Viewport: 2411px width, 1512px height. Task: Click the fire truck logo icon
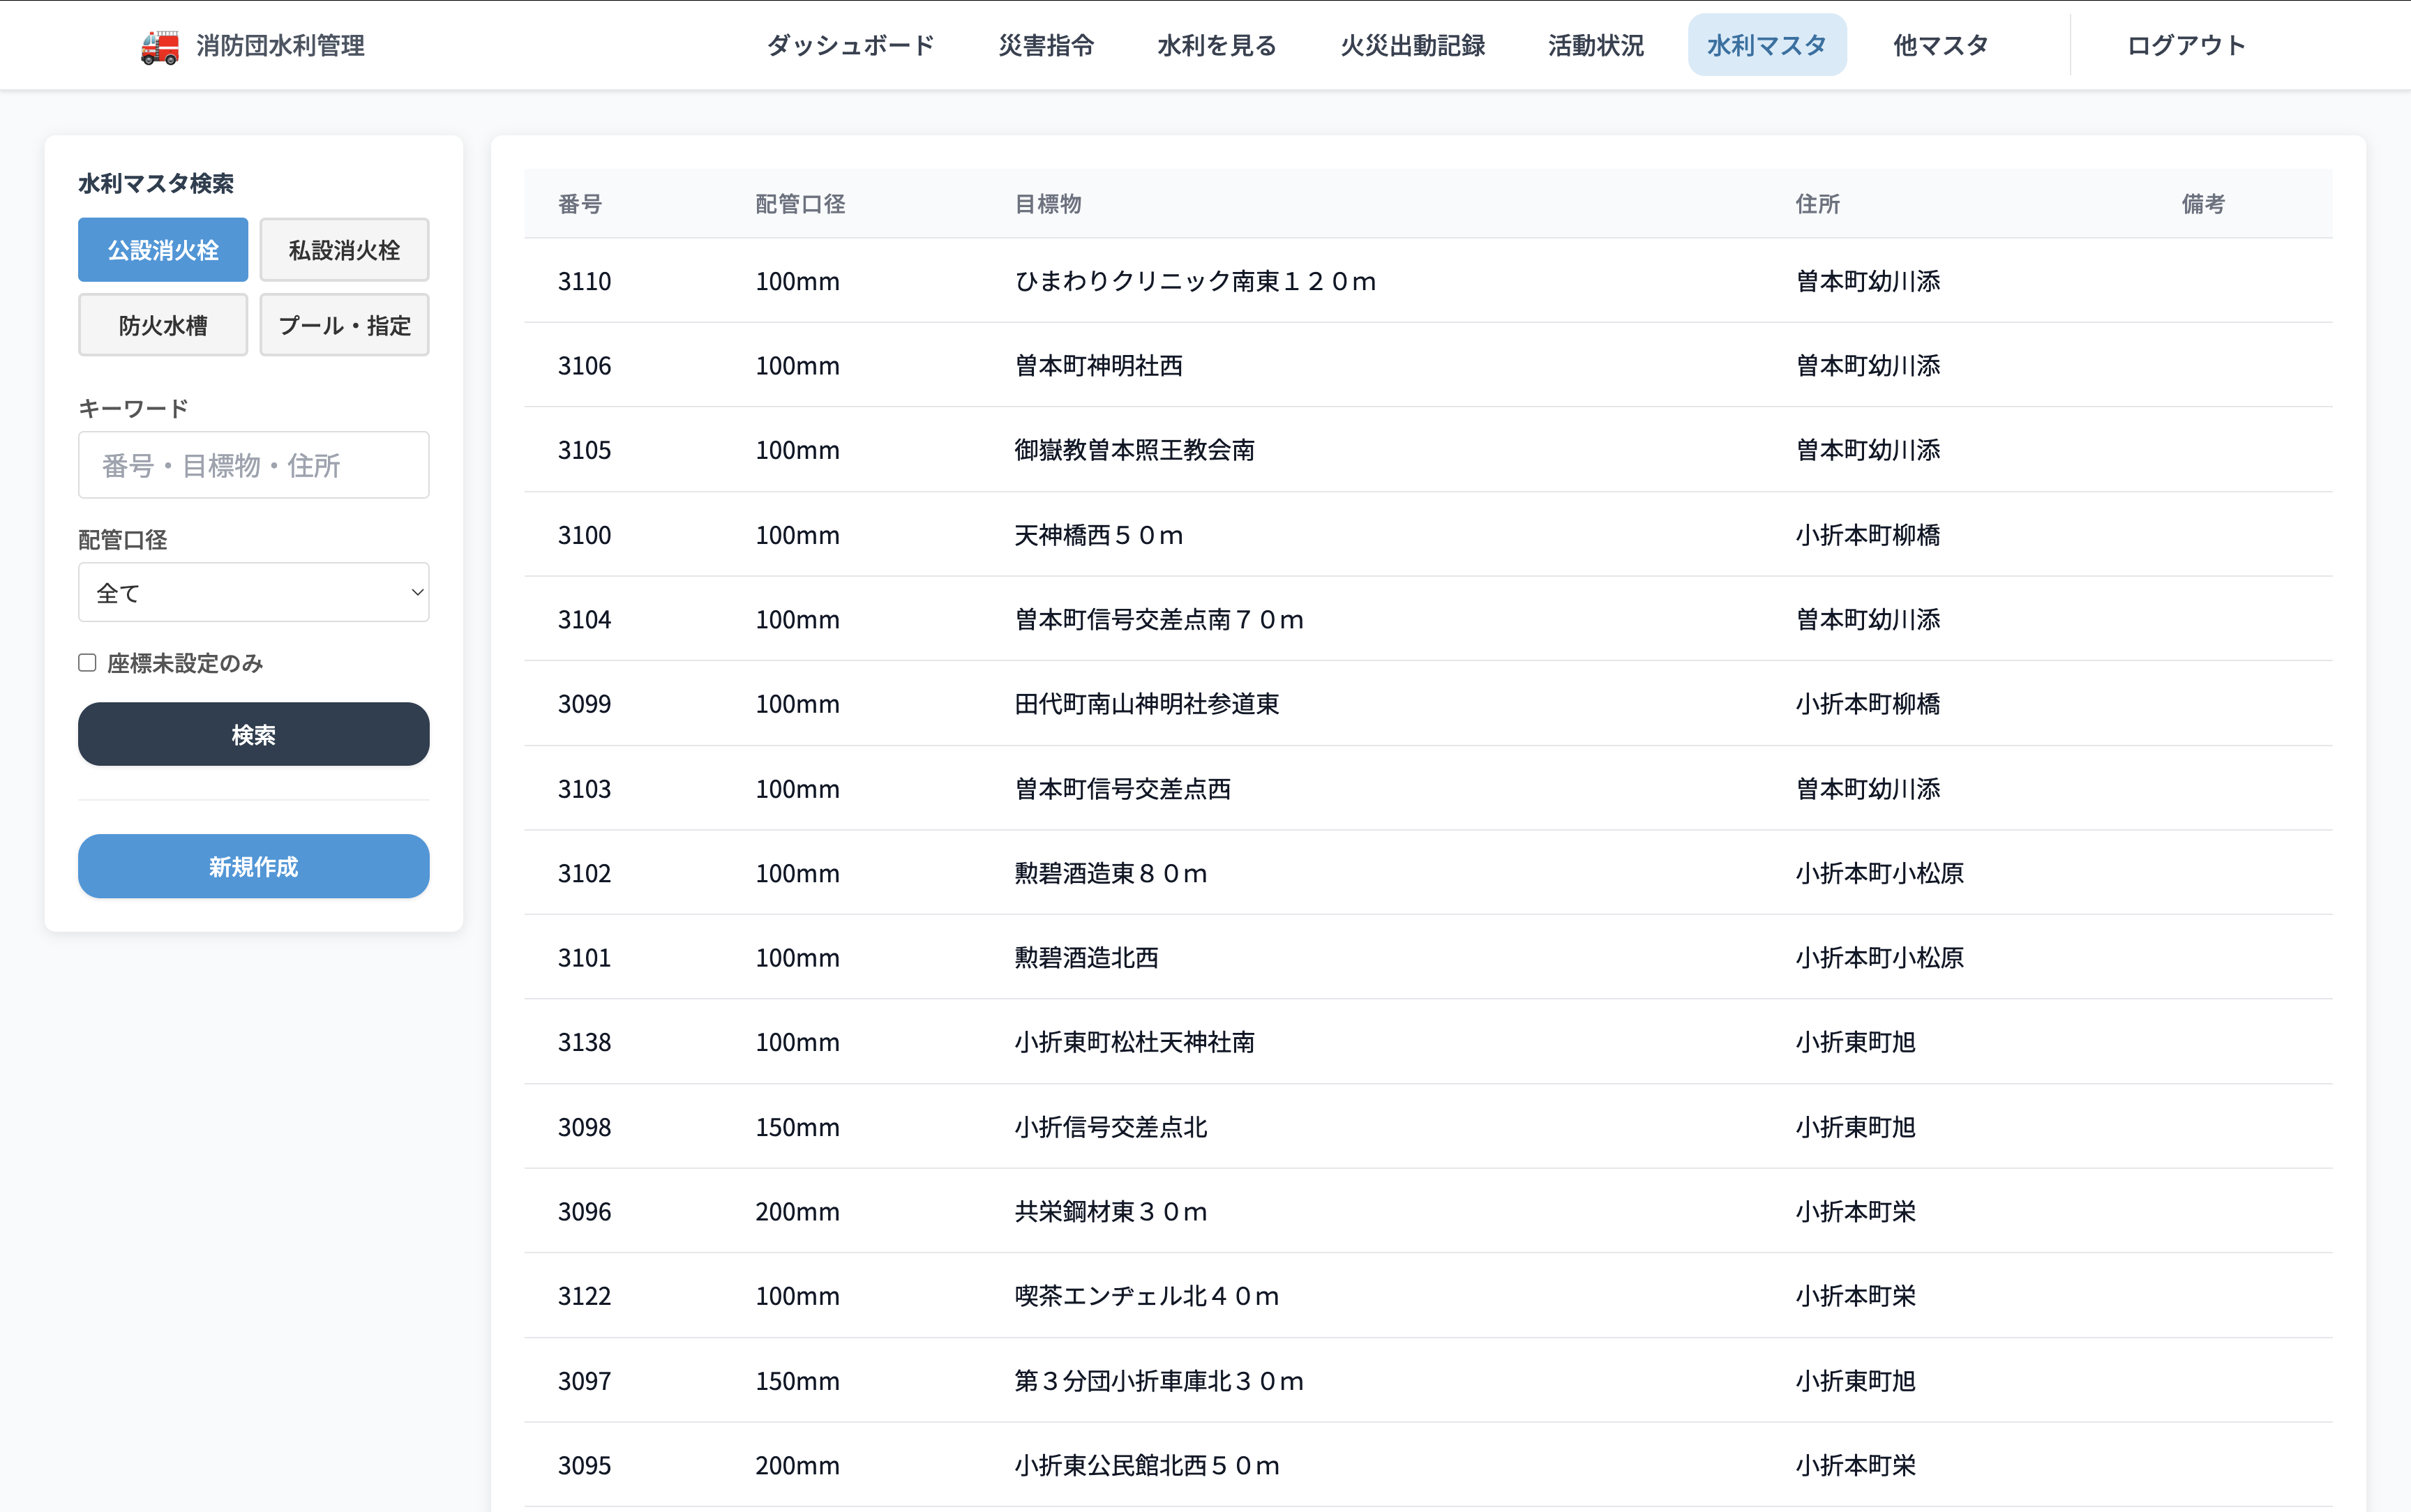click(160, 46)
